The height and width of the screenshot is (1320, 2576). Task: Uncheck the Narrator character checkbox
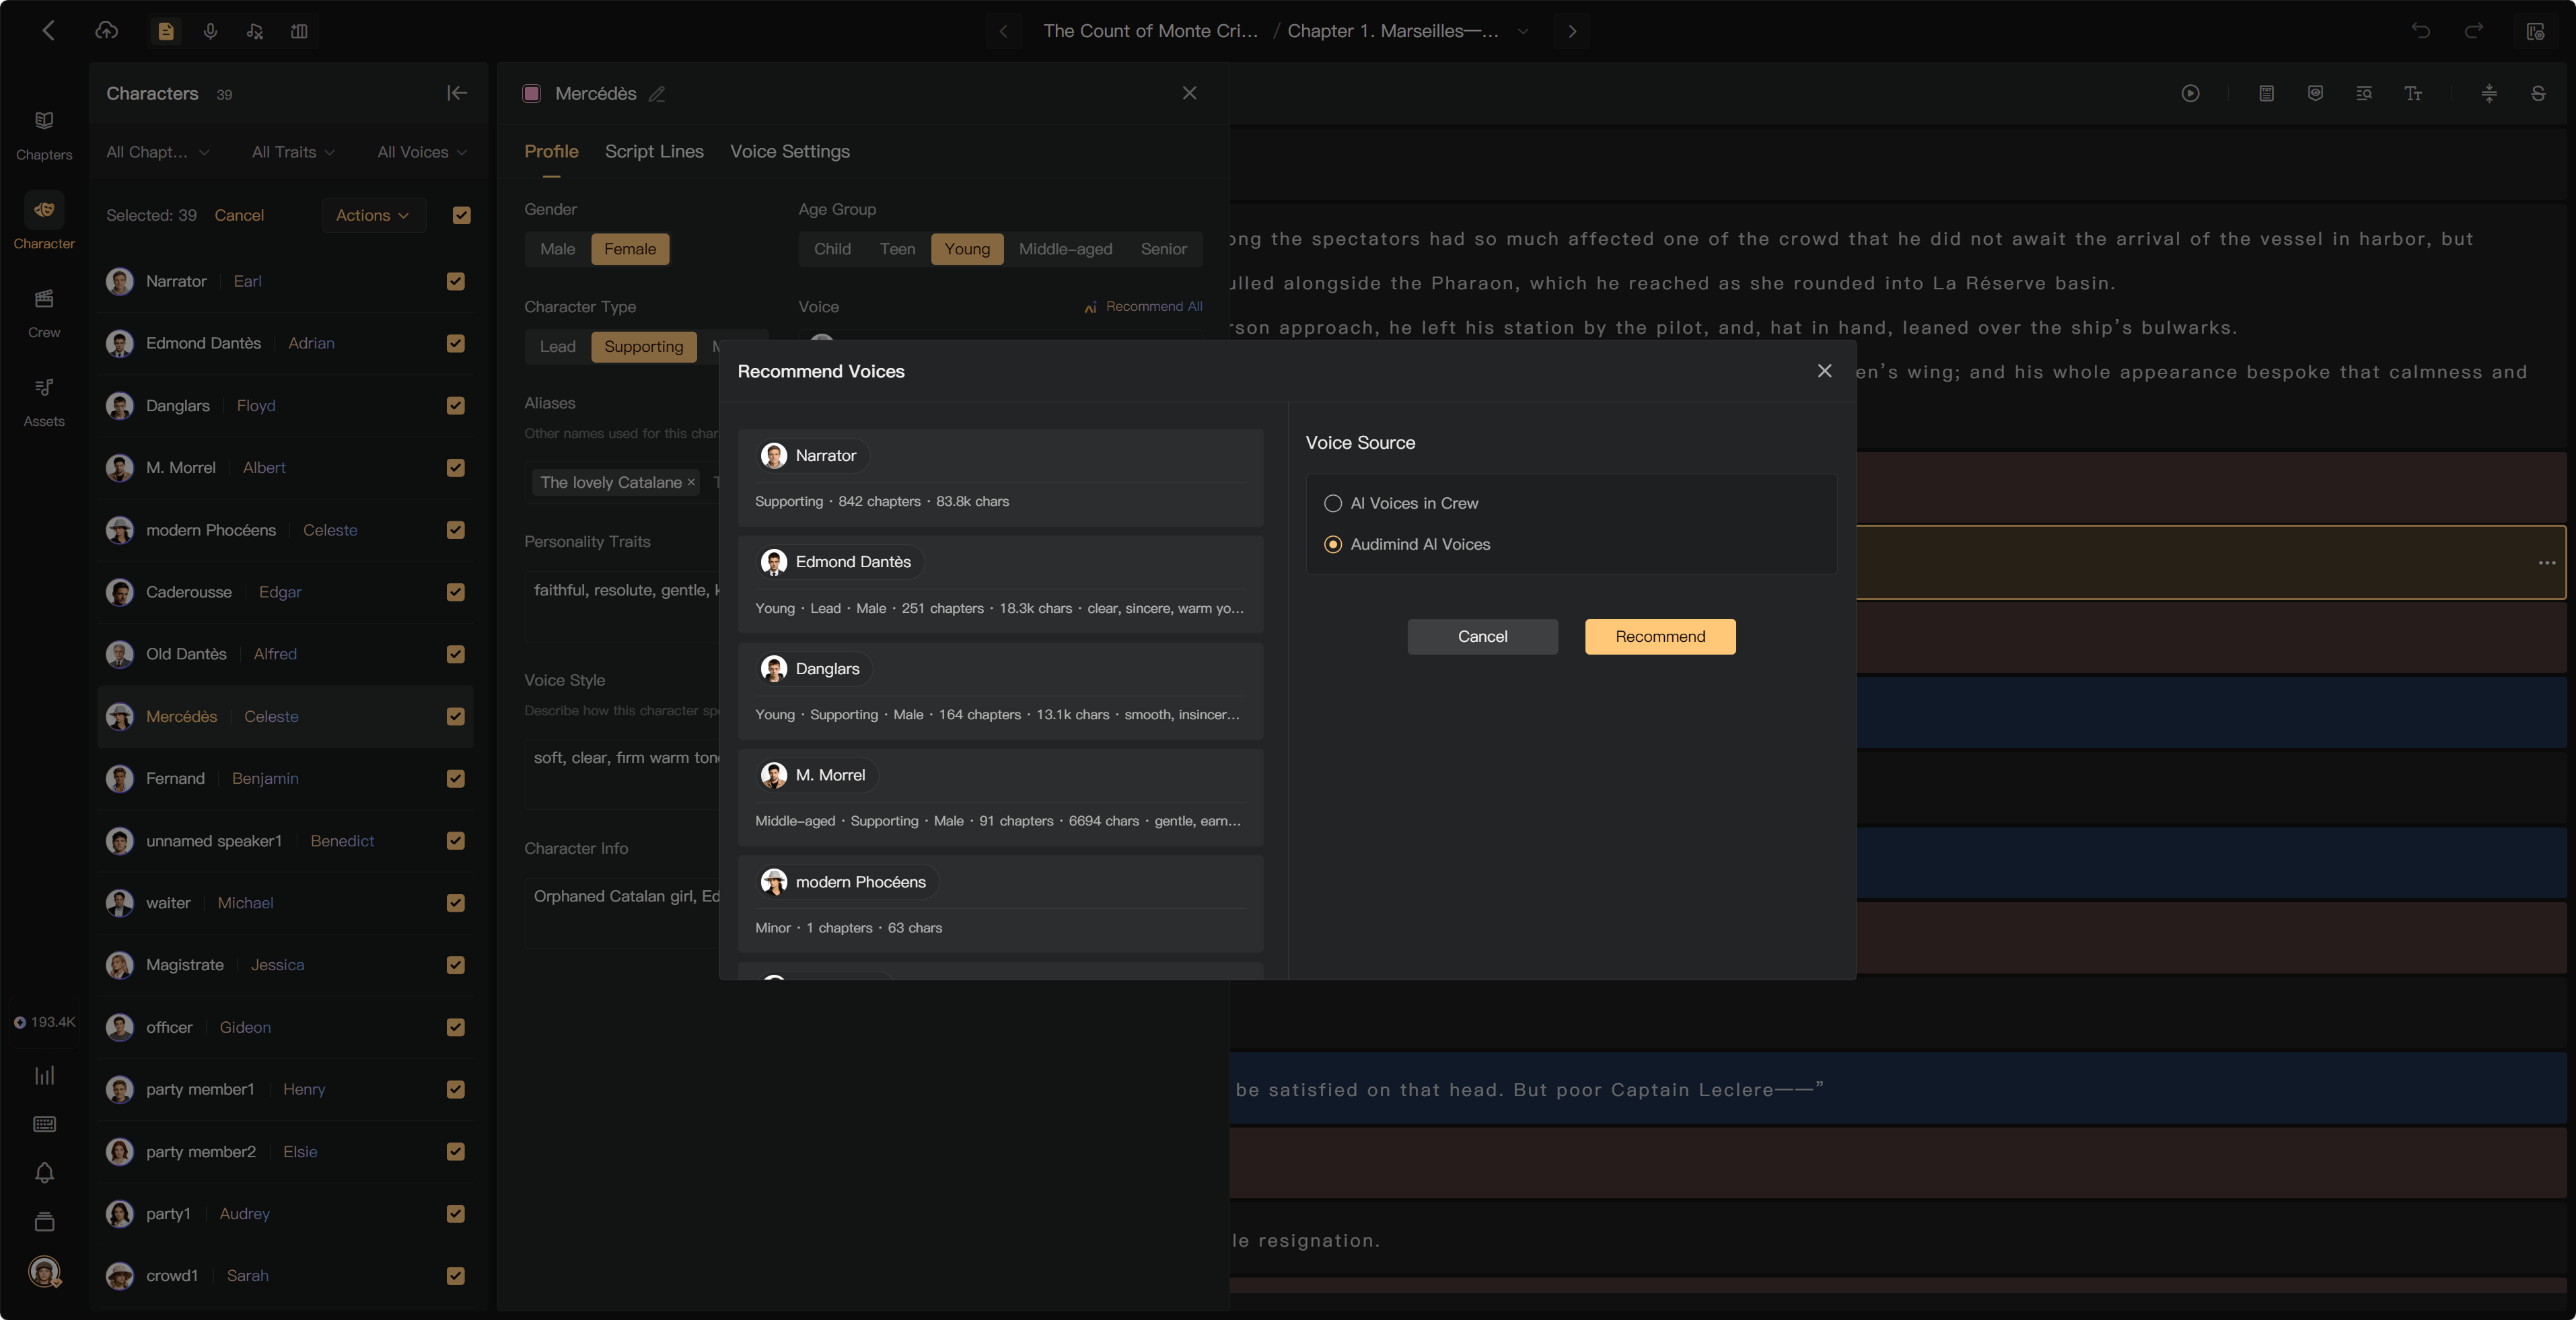click(456, 281)
